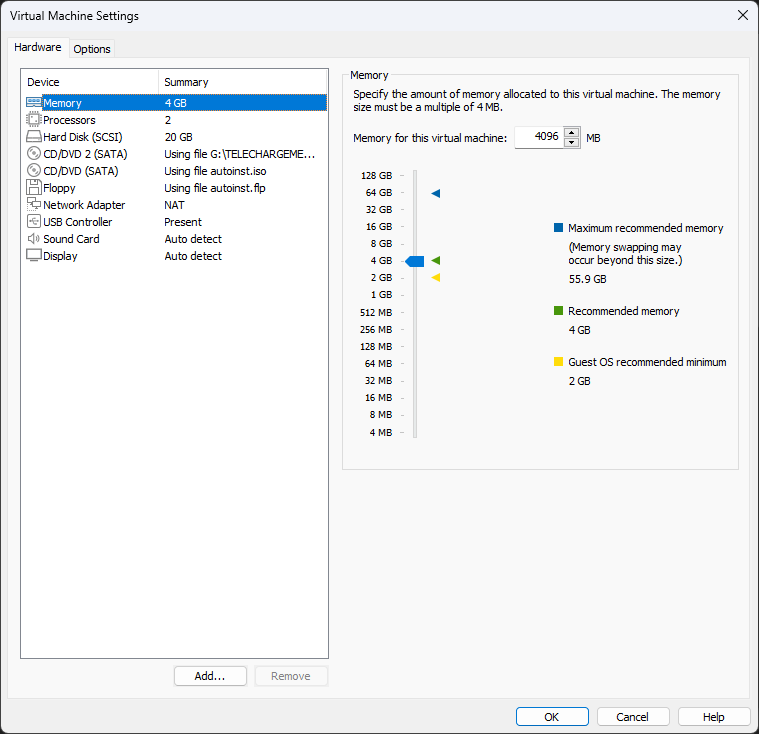Click OK to confirm settings
Viewport: 759px width, 734px height.
[552, 717]
